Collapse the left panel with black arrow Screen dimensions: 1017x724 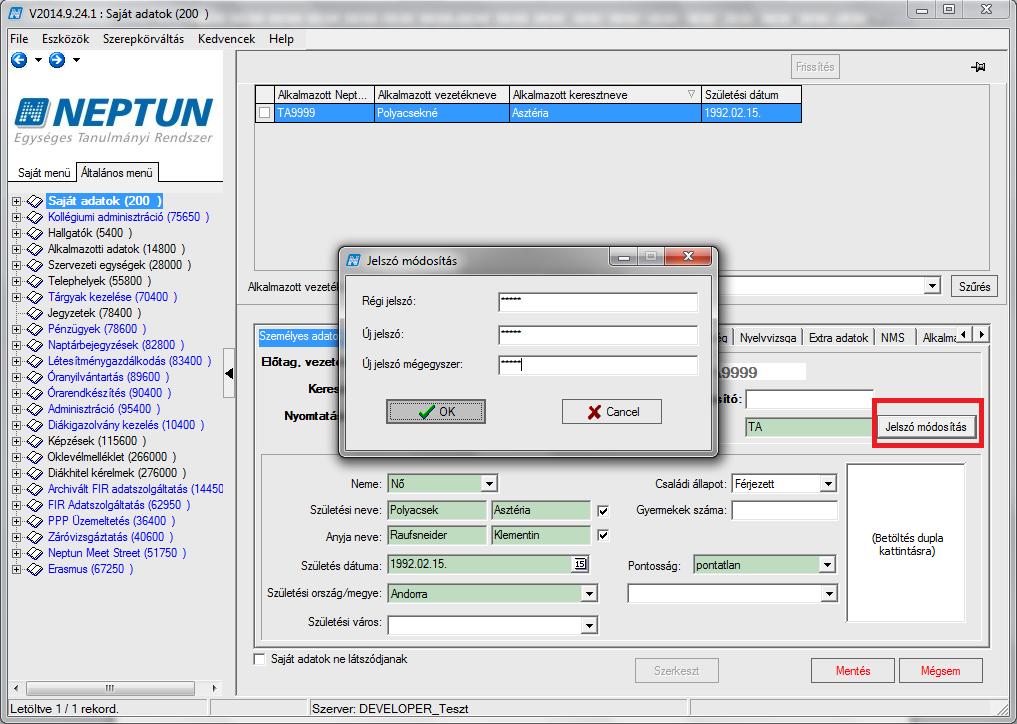[228, 373]
